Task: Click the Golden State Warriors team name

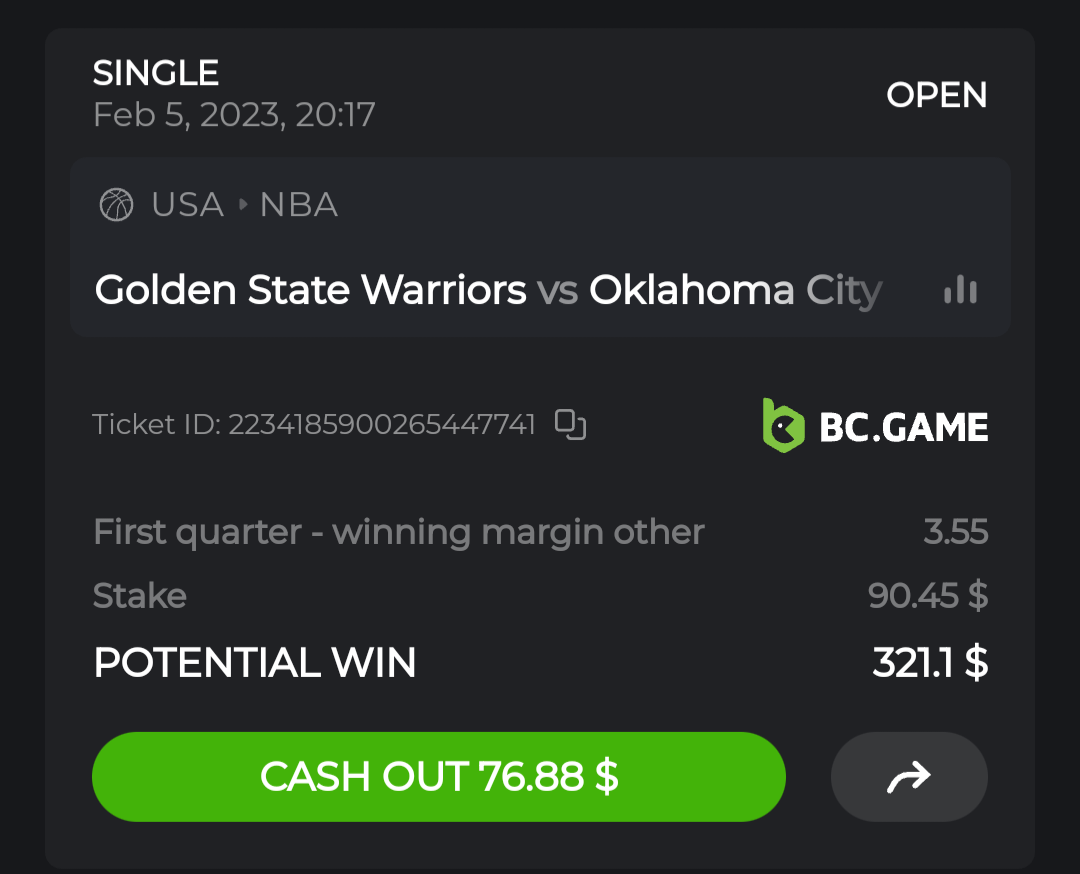Action: click(310, 290)
